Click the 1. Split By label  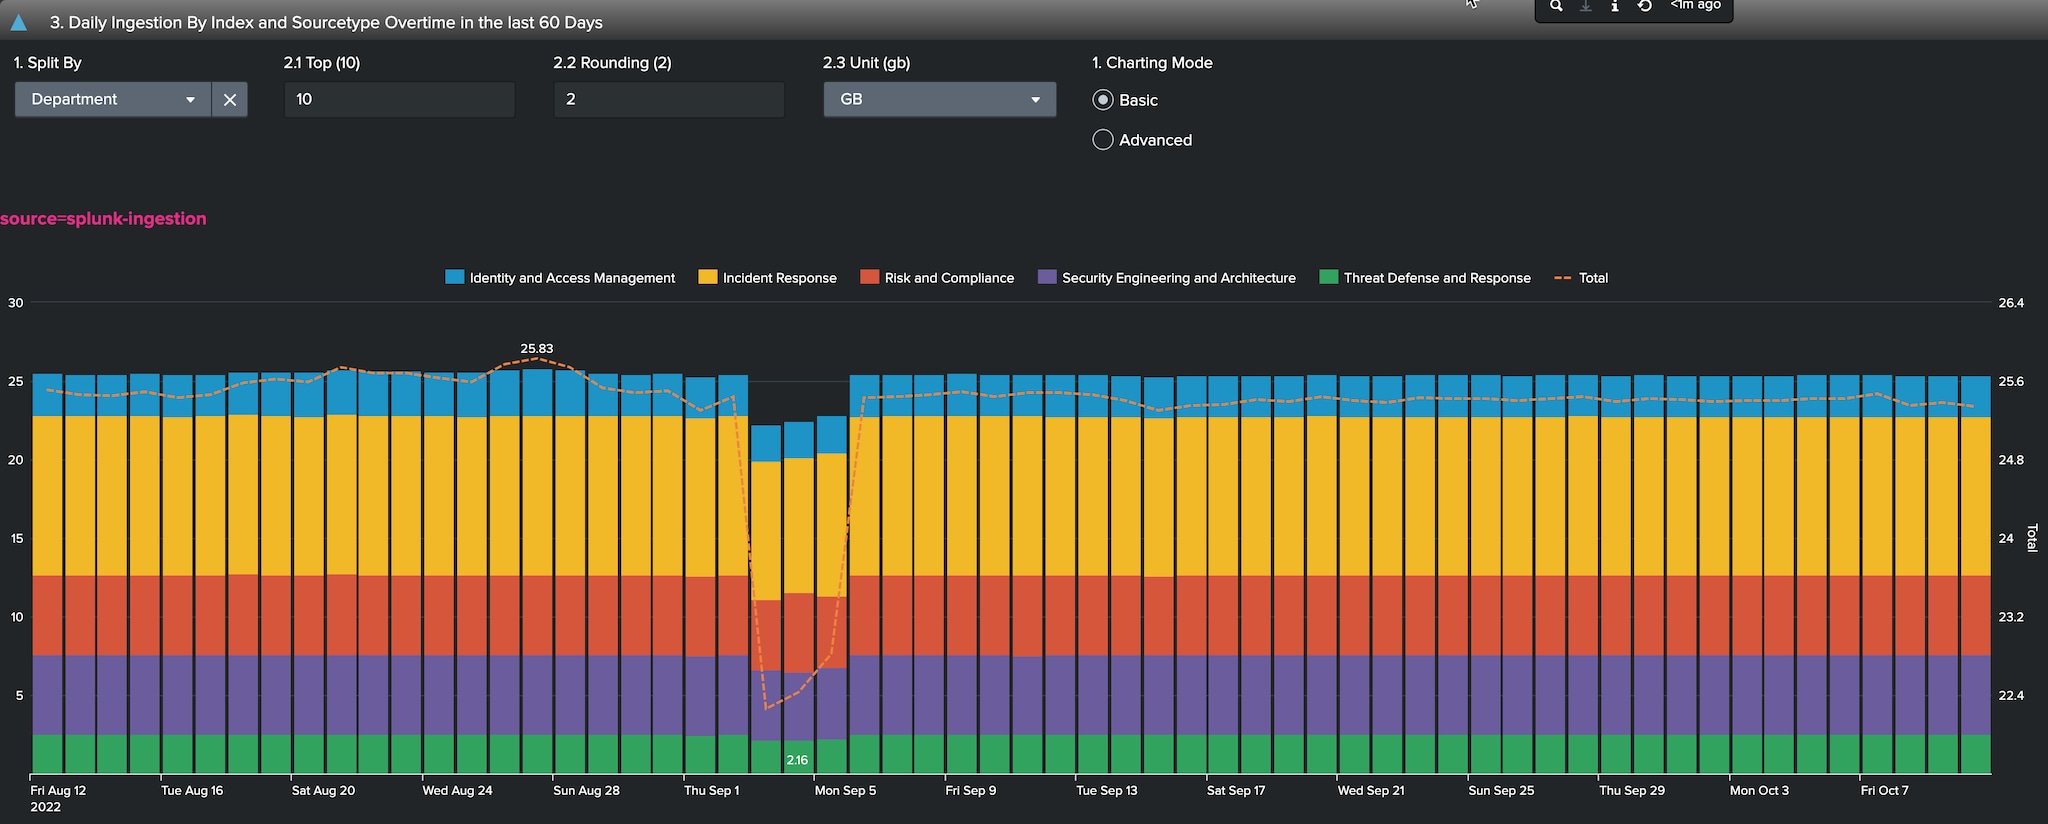48,63
